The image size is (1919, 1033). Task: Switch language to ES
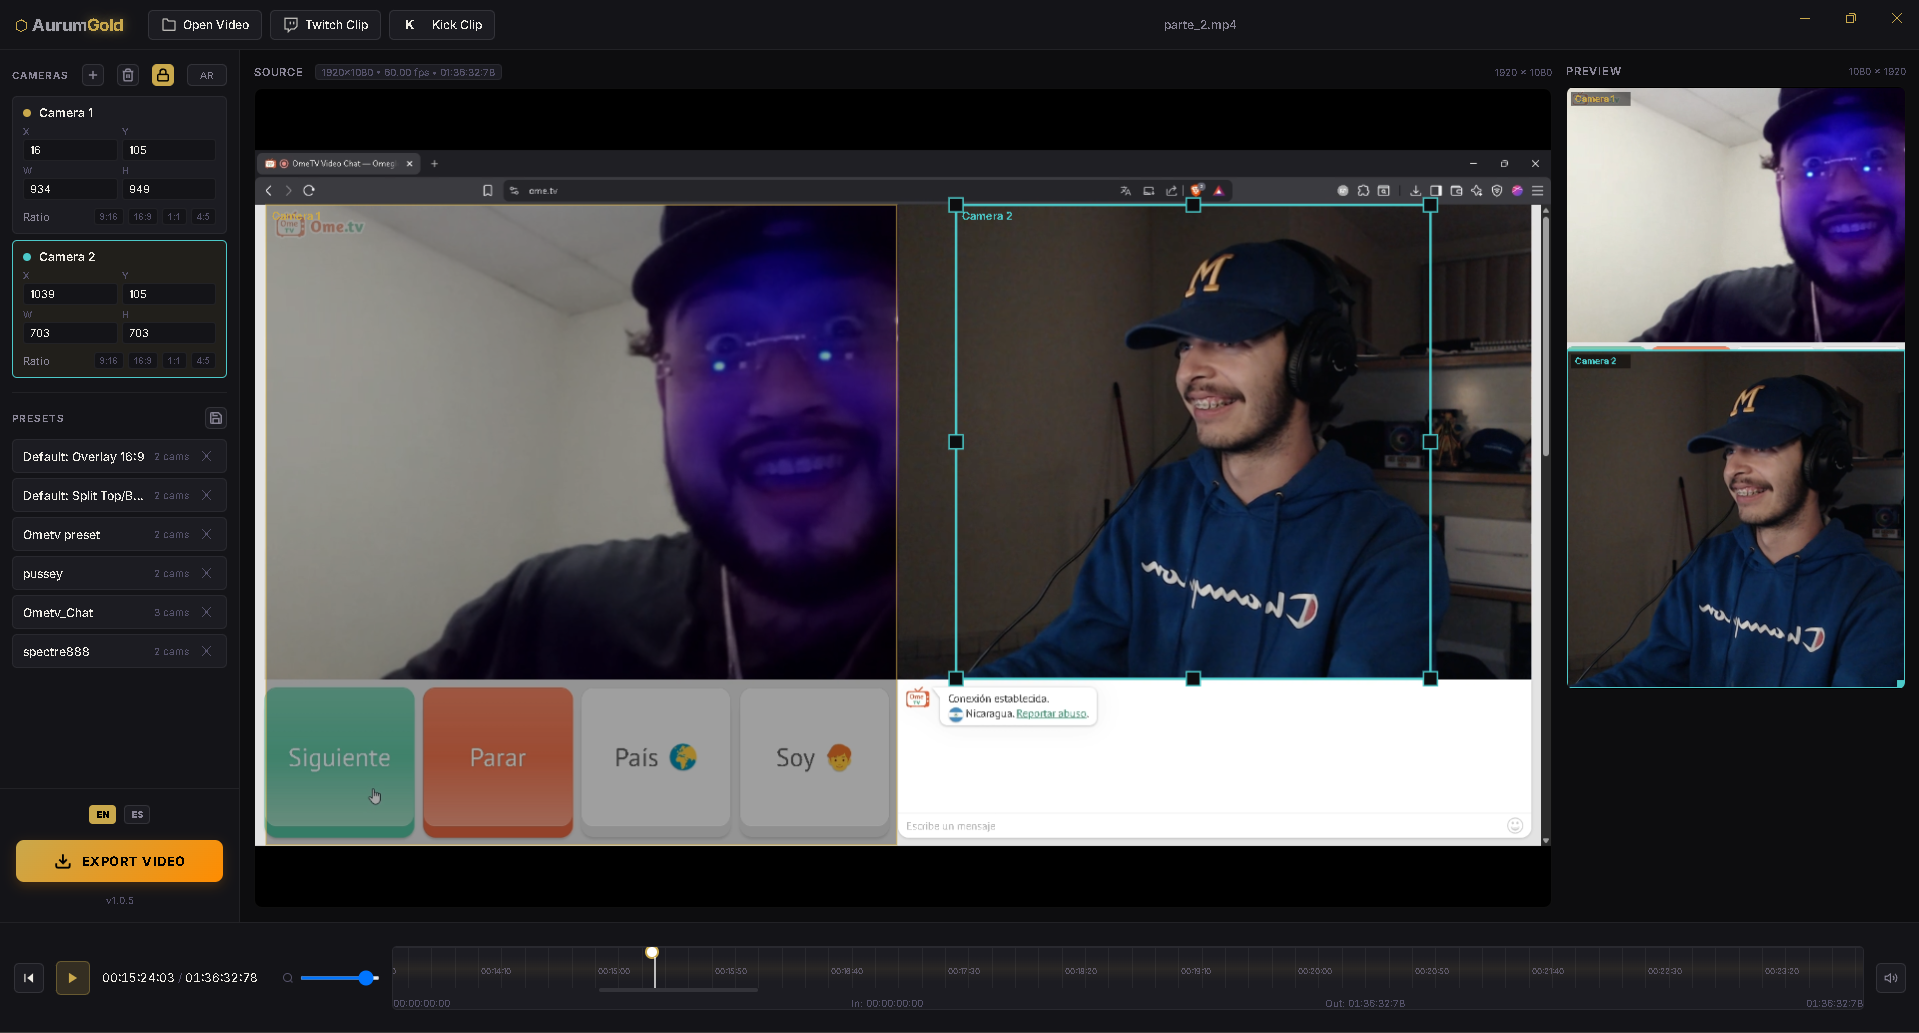(137, 814)
